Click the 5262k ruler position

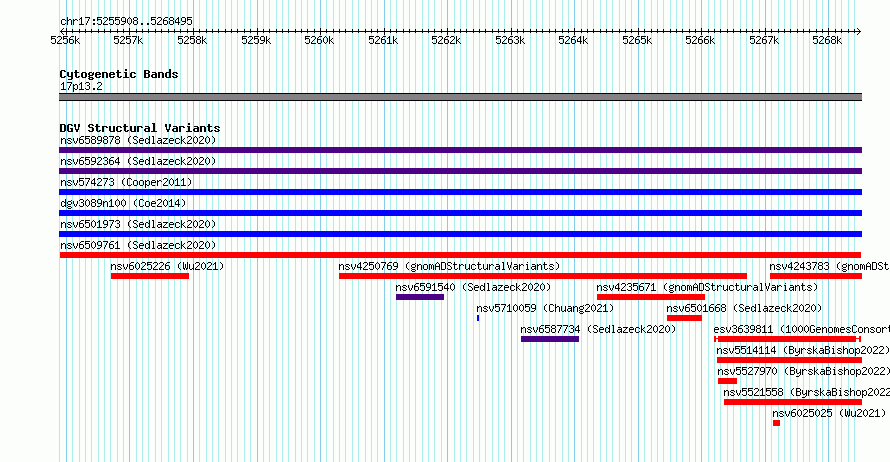pos(446,40)
